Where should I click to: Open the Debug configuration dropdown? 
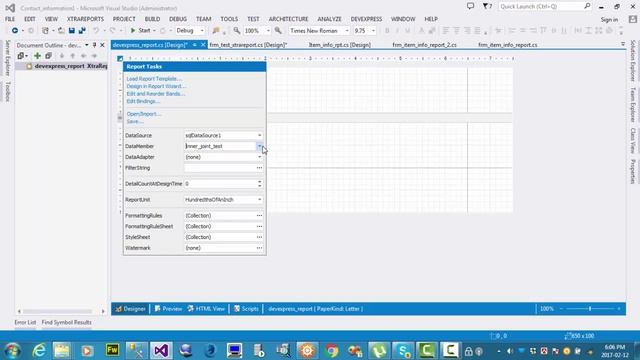pyautogui.click(x=202, y=31)
